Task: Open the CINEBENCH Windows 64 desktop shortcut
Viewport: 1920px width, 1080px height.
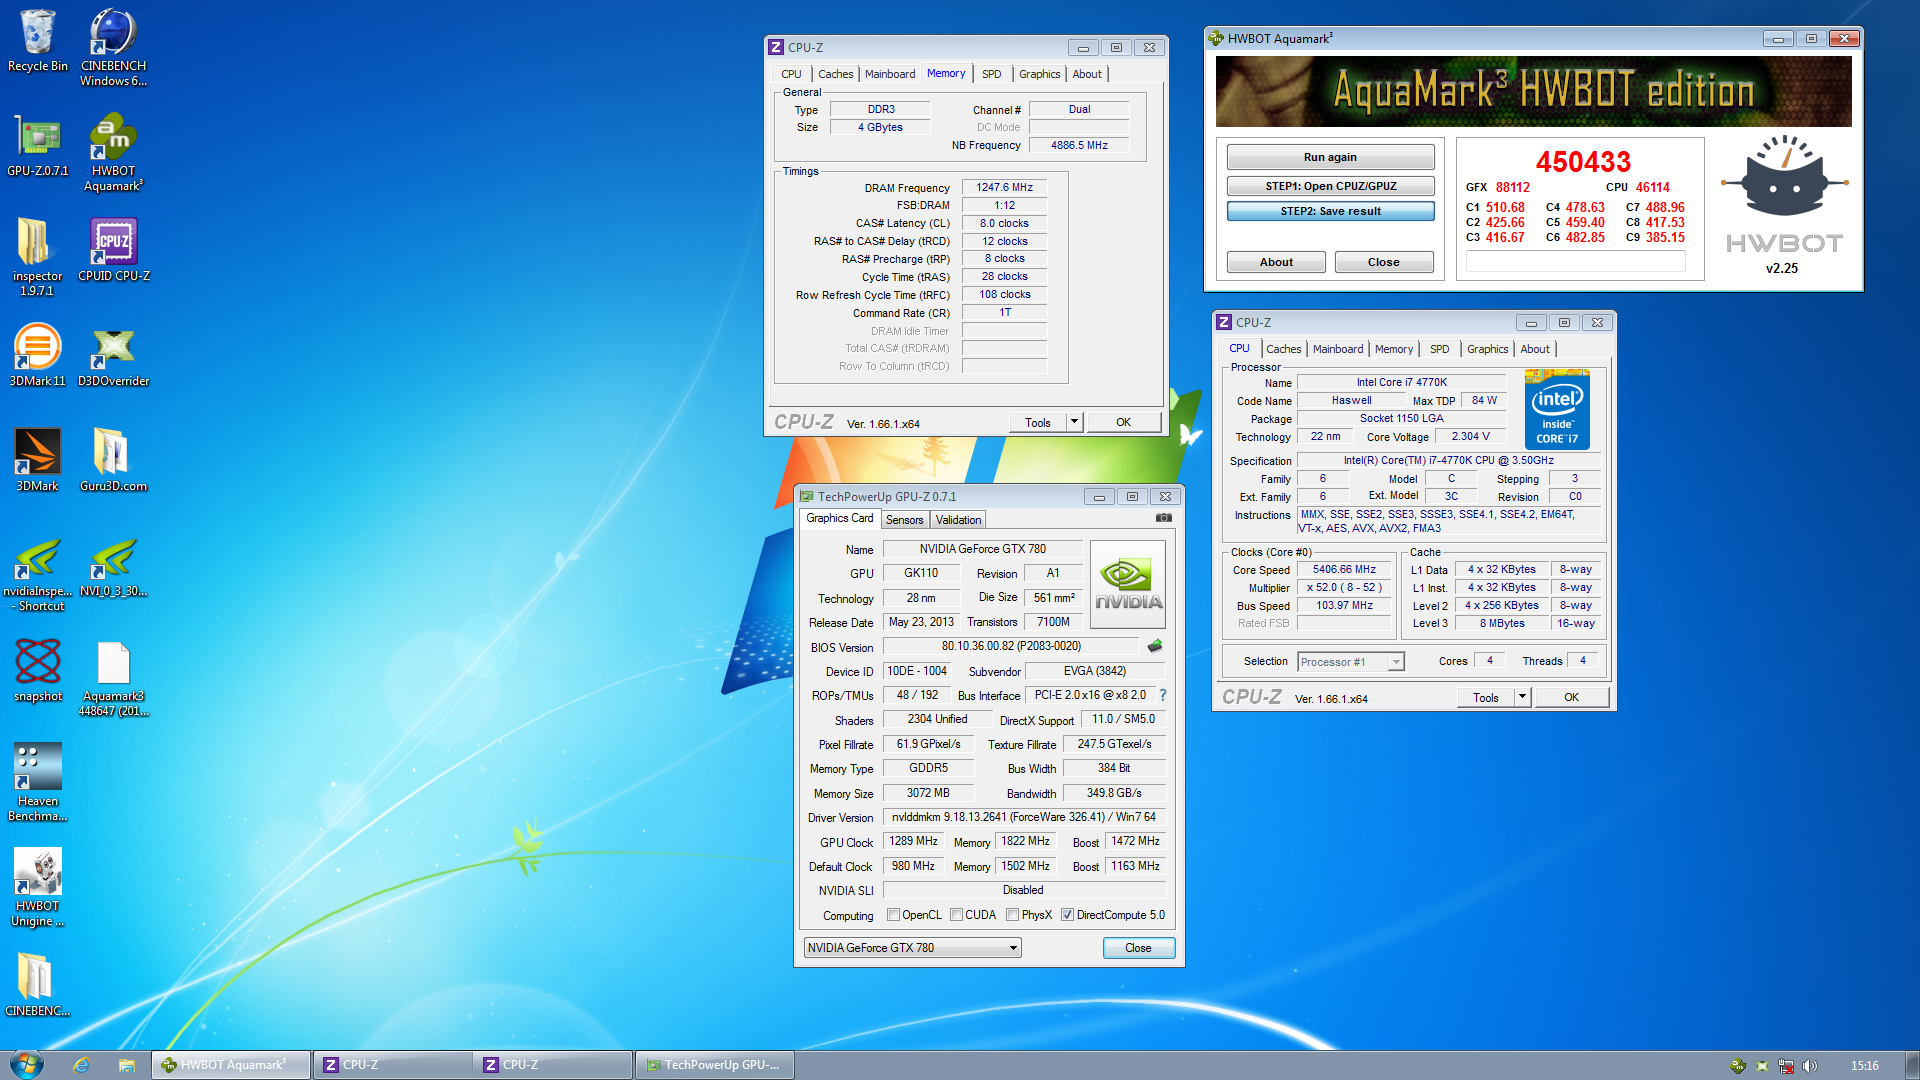Action: (x=113, y=46)
